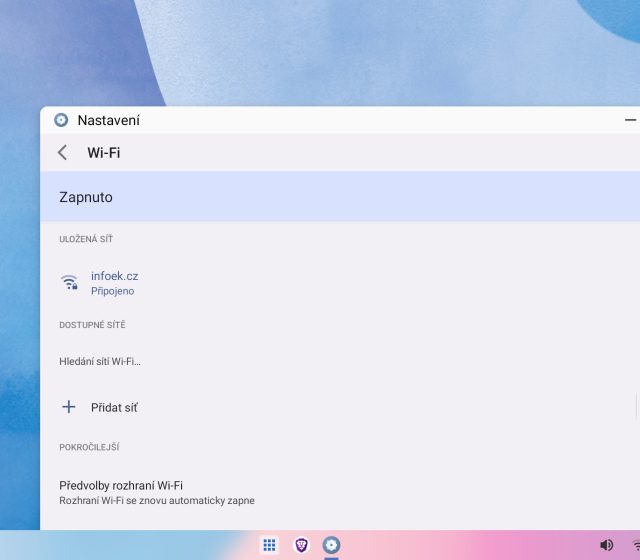Click the plus icon next to Přidat síť
Image resolution: width=640 pixels, height=560 pixels.
coord(69,407)
